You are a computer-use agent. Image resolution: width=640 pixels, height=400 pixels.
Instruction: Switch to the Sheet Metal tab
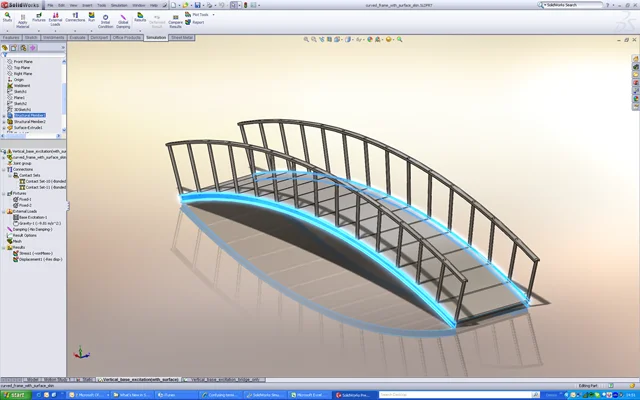point(182,37)
